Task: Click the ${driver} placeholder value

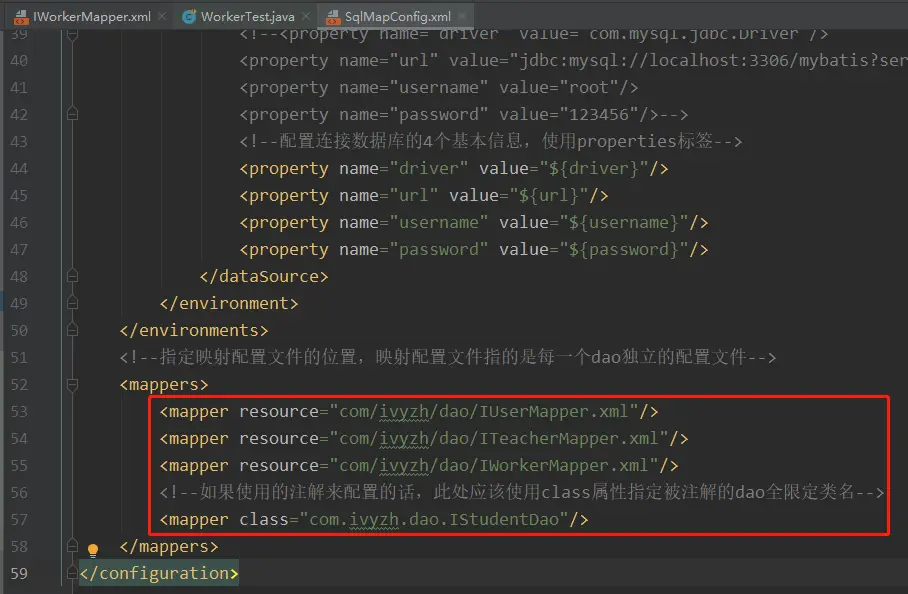Action: [594, 168]
